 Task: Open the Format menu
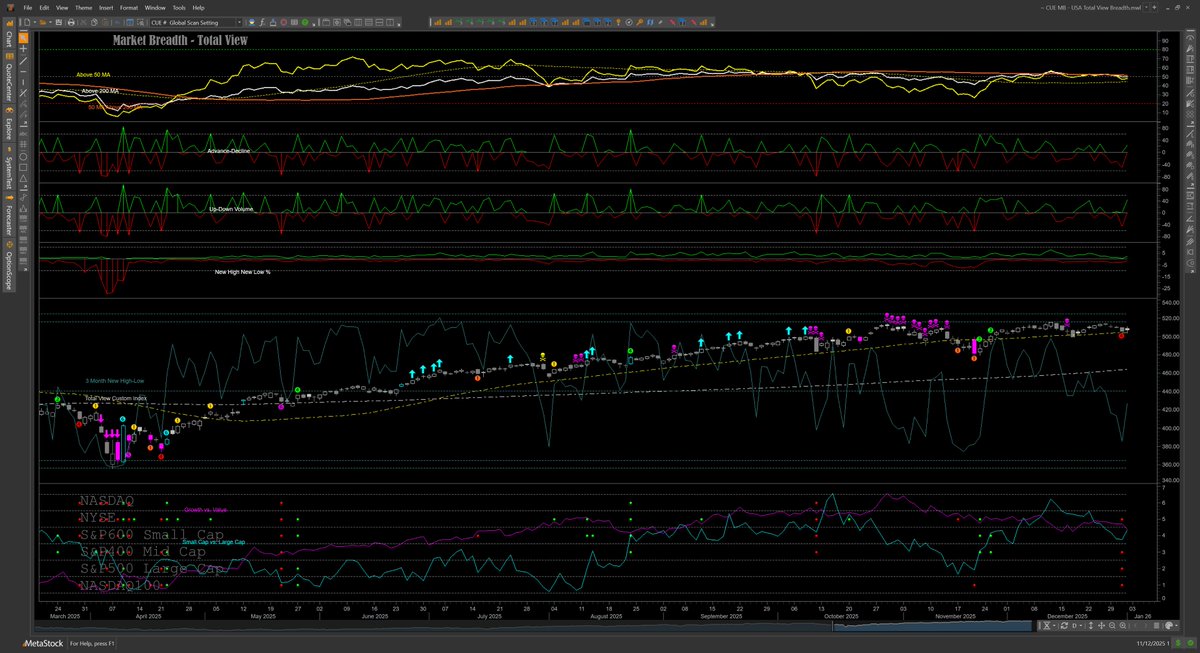point(129,7)
